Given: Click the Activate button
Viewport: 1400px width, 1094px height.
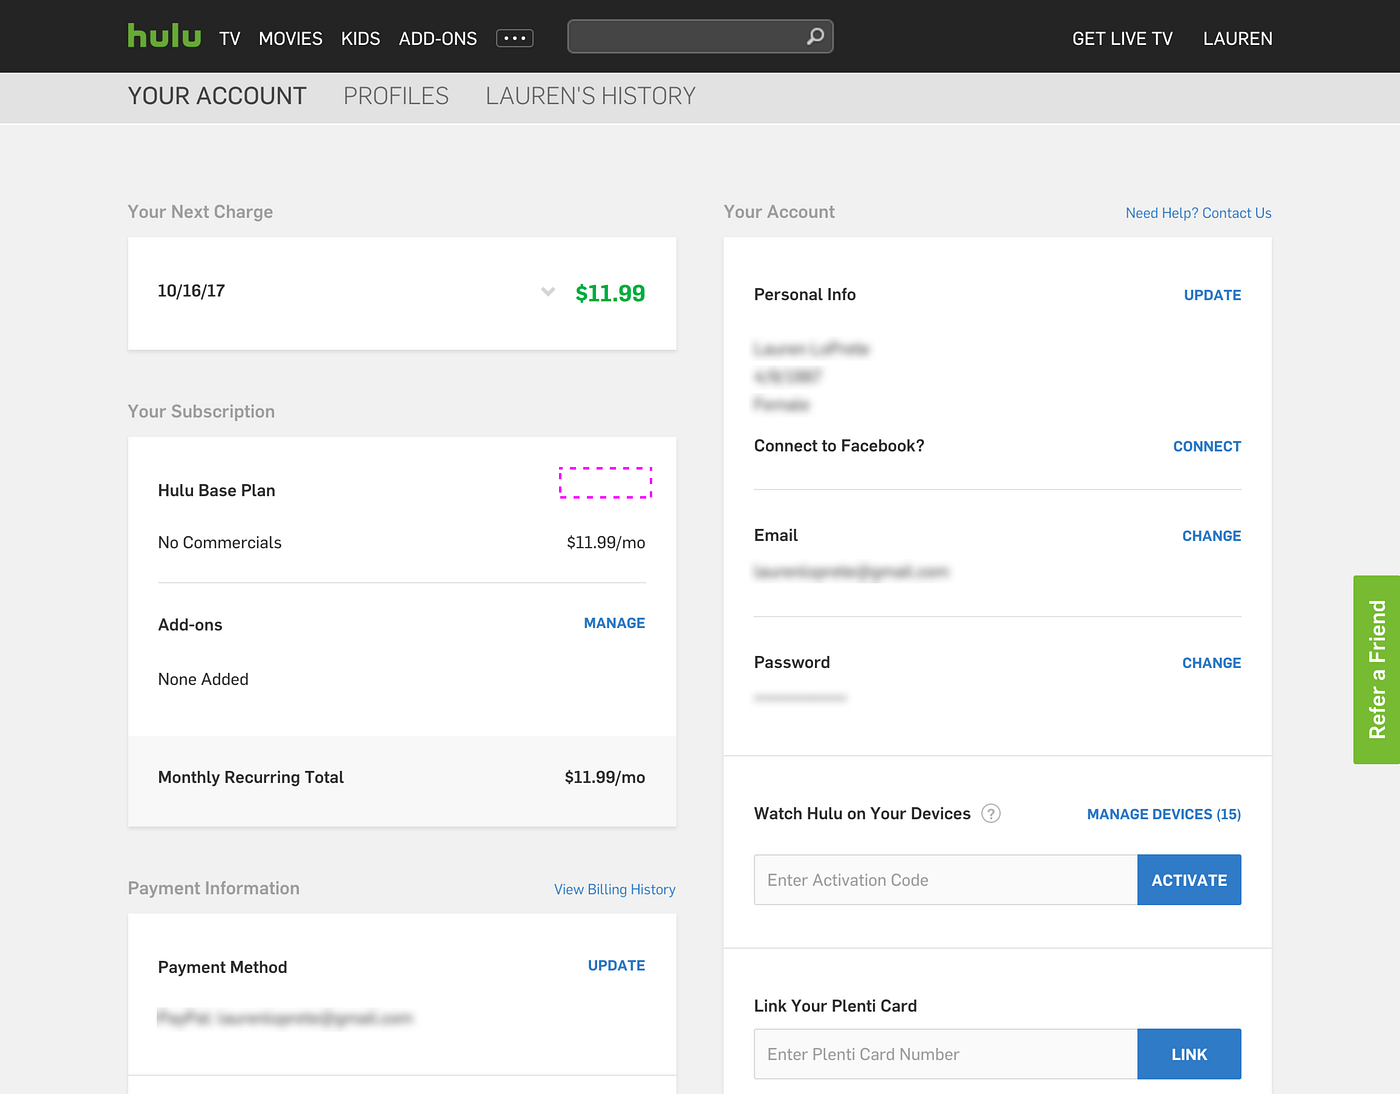Looking at the screenshot, I should [1189, 880].
